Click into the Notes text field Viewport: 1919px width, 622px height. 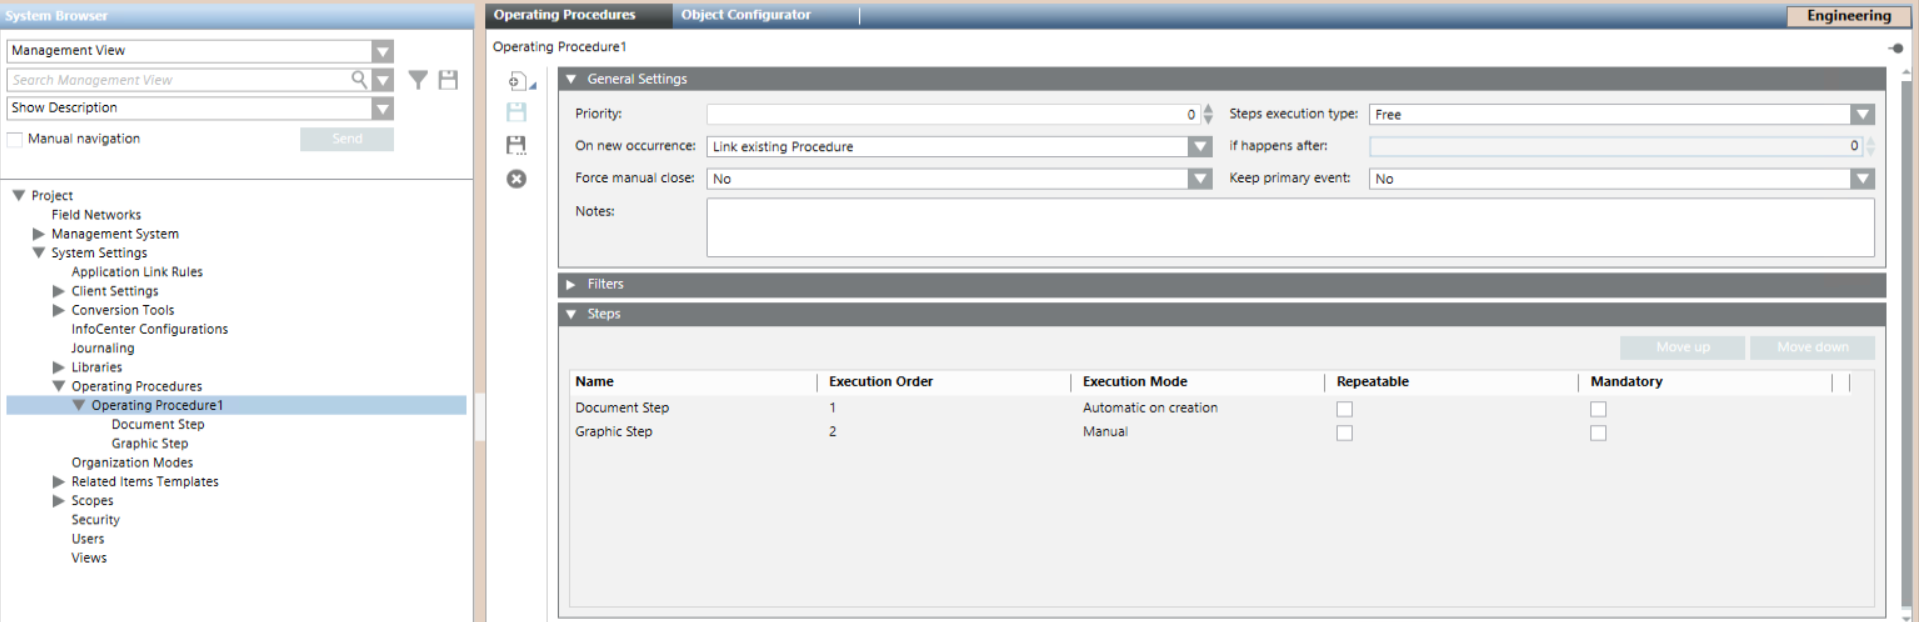(x=1290, y=227)
